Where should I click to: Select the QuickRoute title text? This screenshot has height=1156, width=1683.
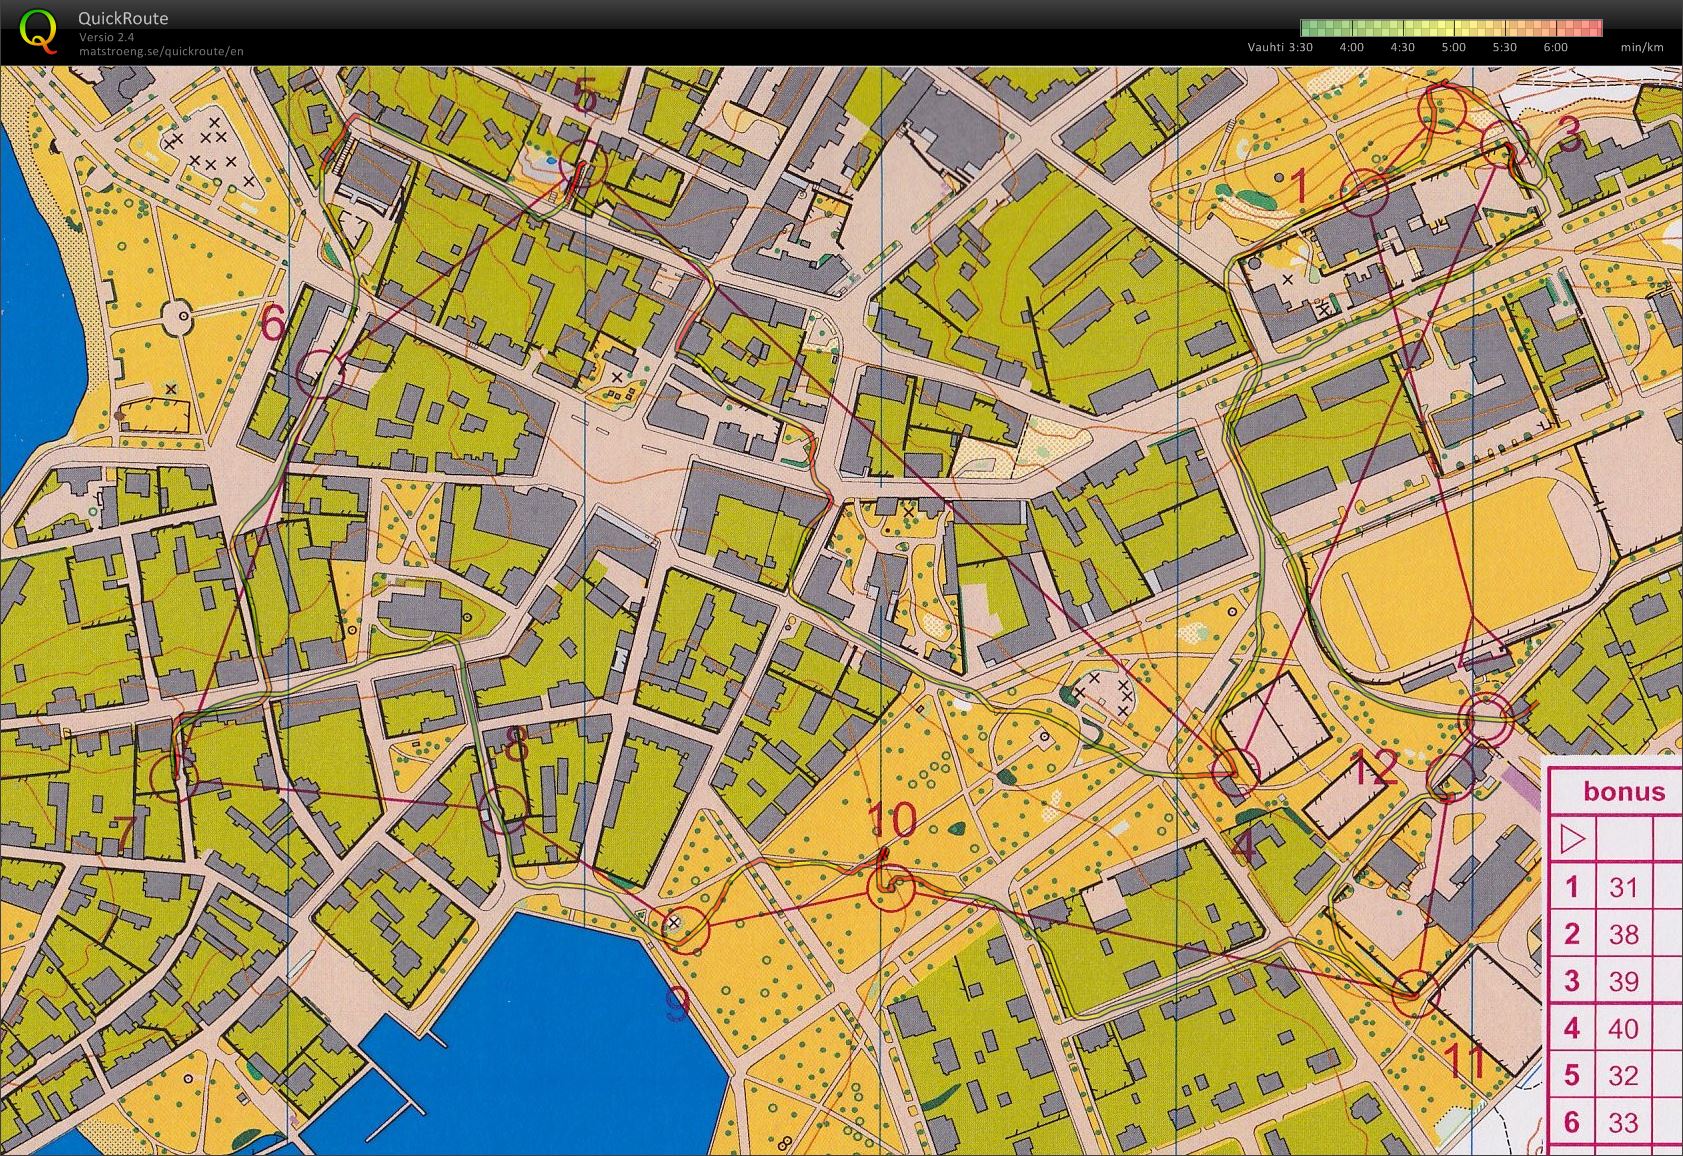(x=123, y=18)
